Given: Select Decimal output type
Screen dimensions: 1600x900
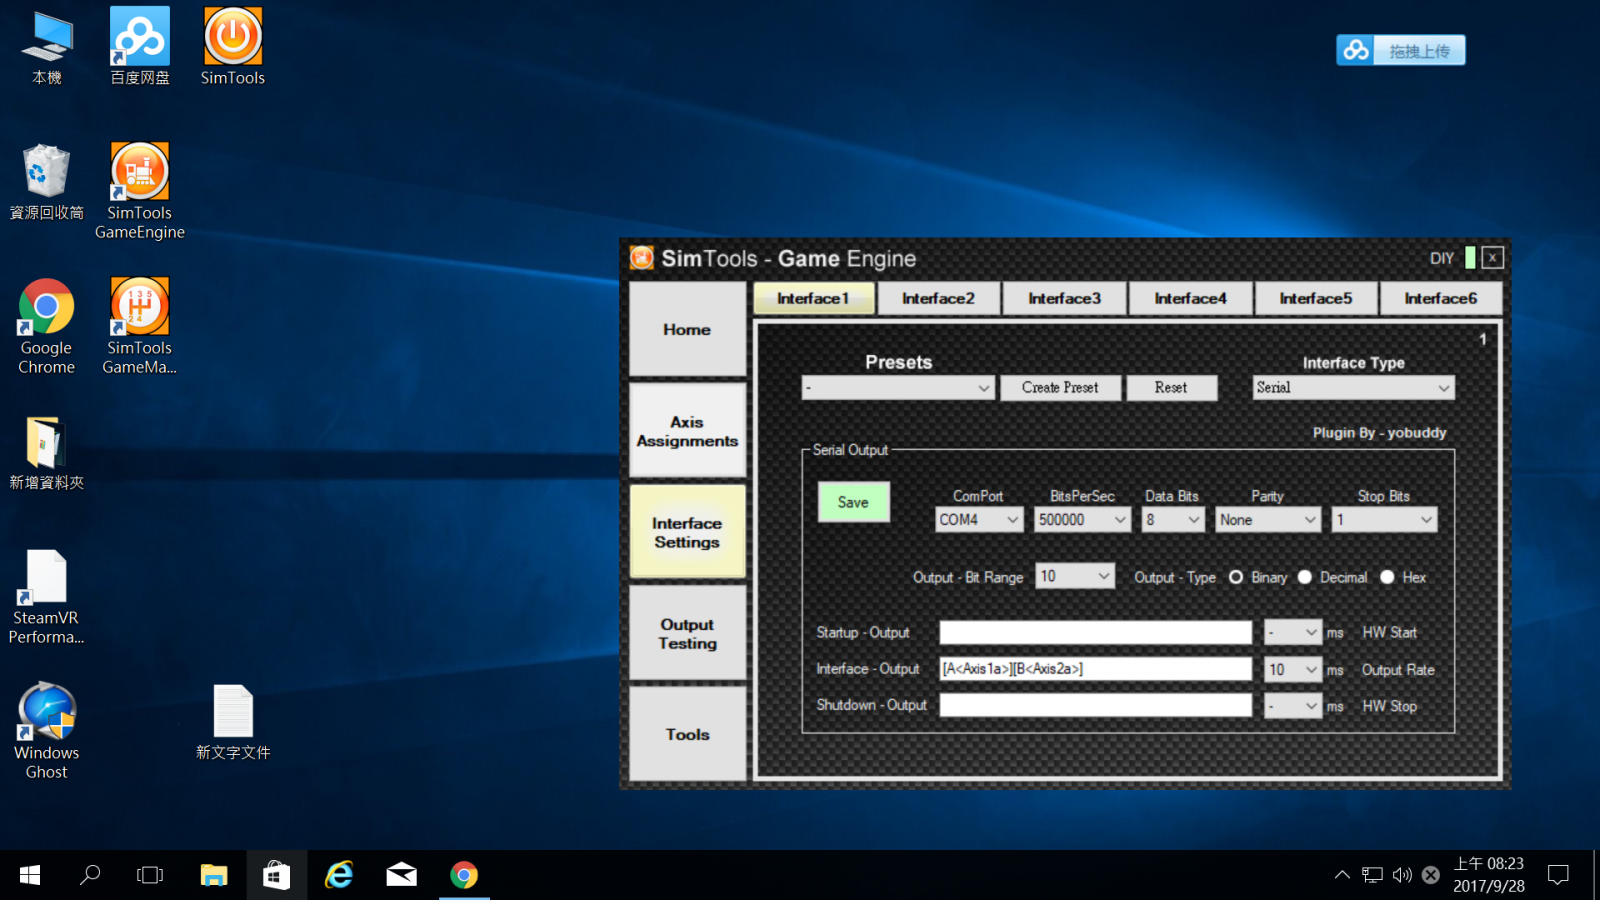Looking at the screenshot, I should click(x=1305, y=577).
